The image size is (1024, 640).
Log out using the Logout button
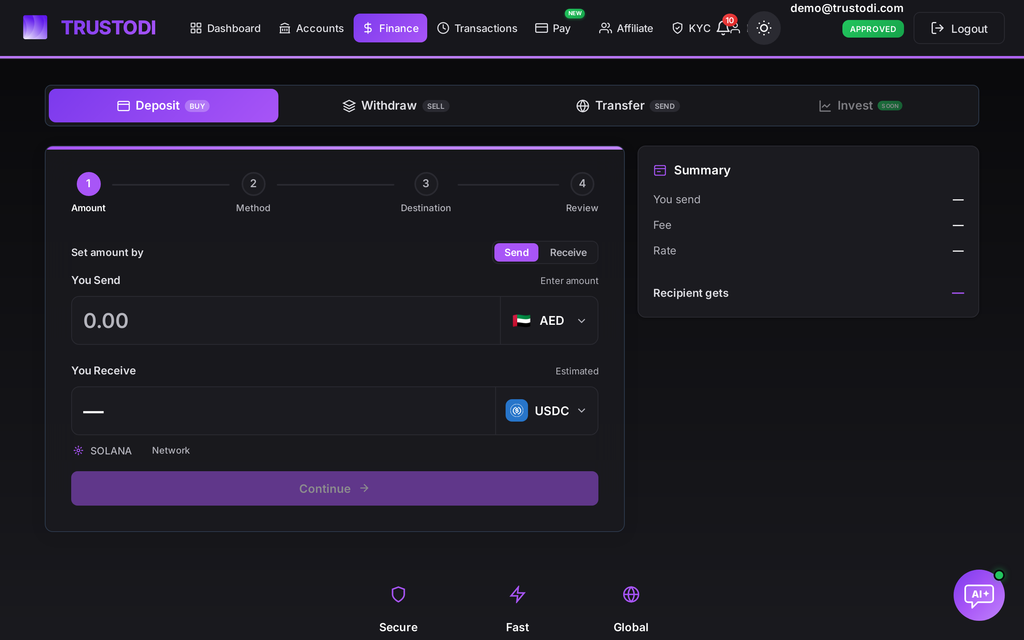(x=959, y=28)
